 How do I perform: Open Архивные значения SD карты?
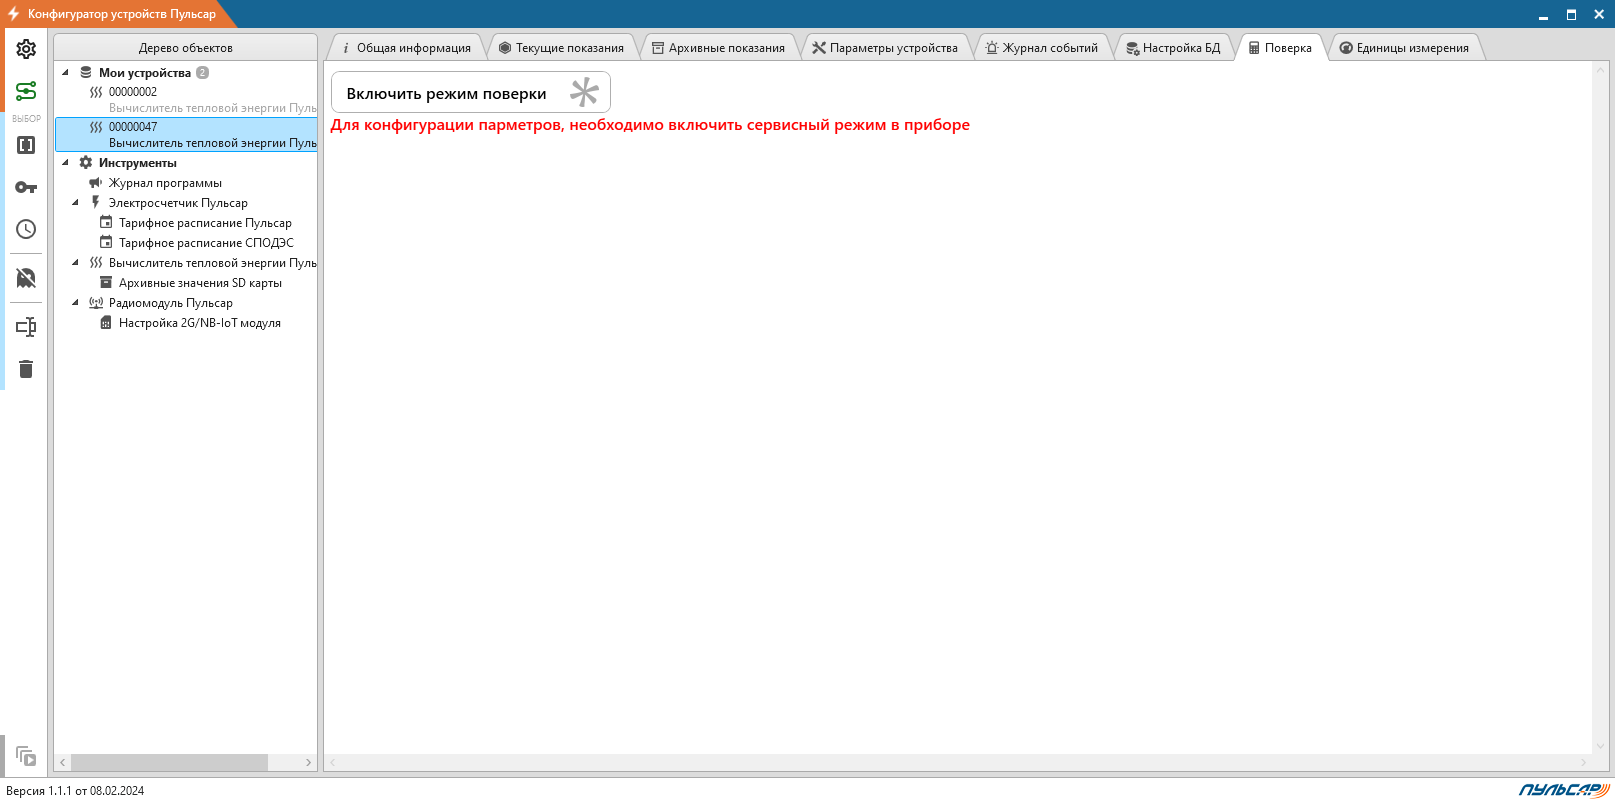pos(200,283)
